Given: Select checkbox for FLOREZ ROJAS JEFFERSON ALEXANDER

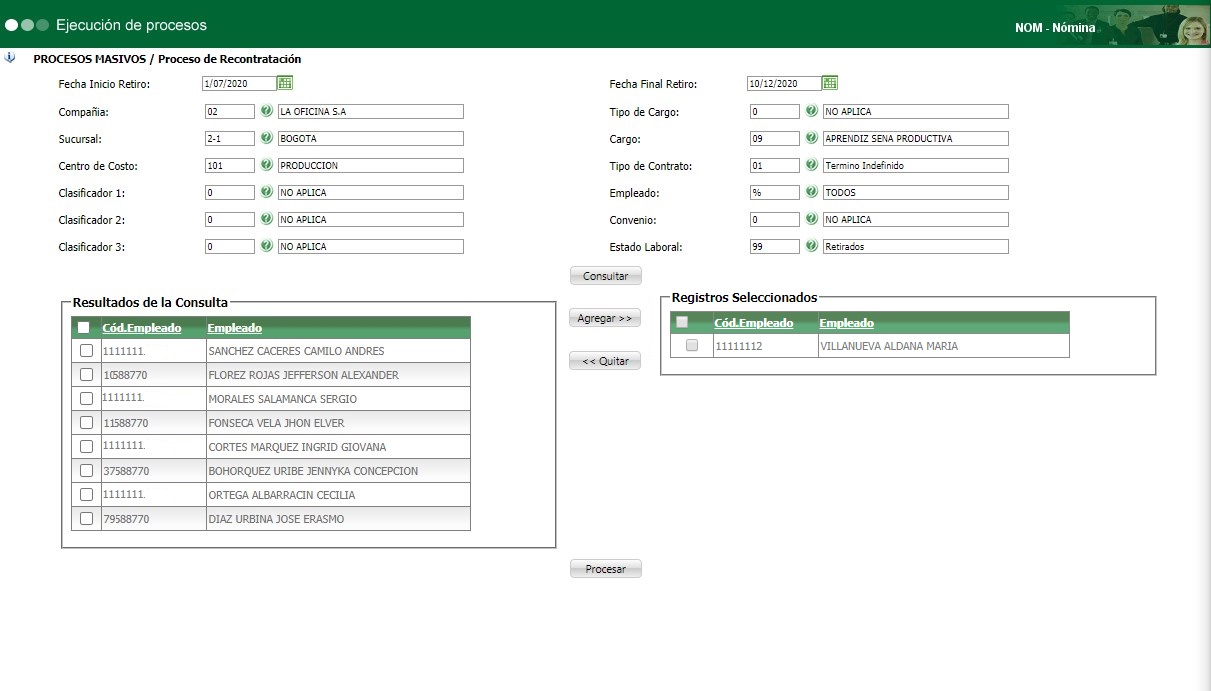Looking at the screenshot, I should click(86, 374).
